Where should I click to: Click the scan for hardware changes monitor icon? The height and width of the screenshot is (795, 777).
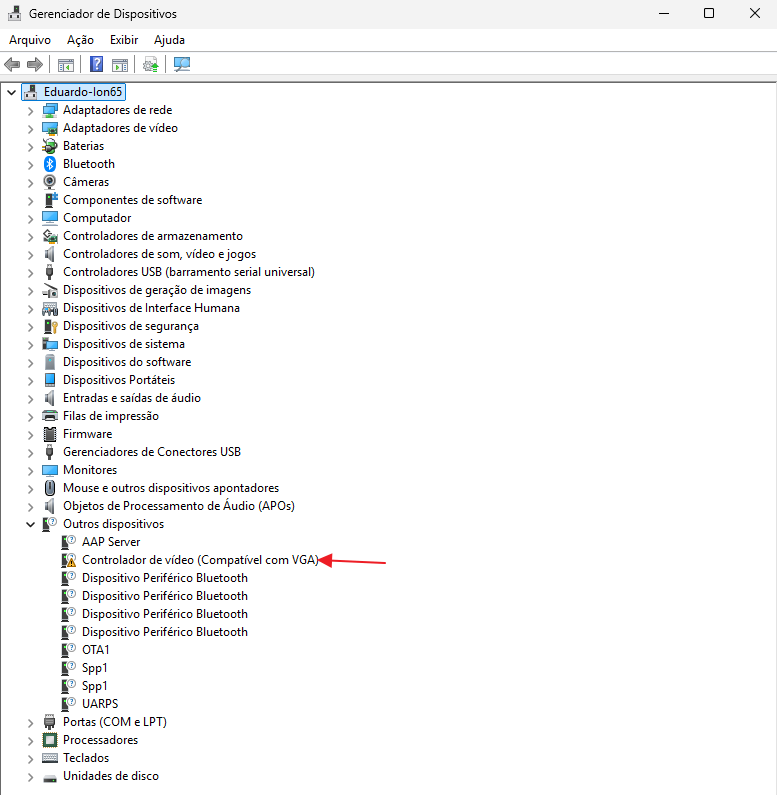(x=182, y=64)
